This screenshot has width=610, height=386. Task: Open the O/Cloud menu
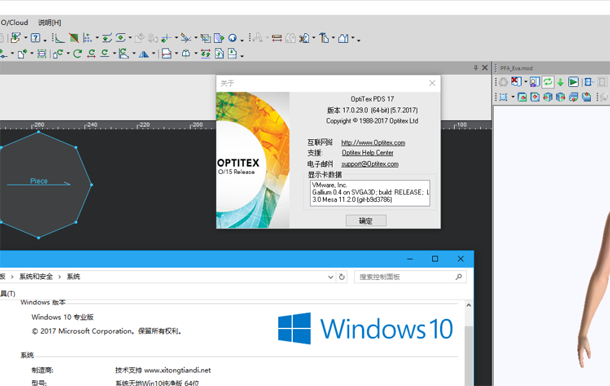pyautogui.click(x=14, y=23)
